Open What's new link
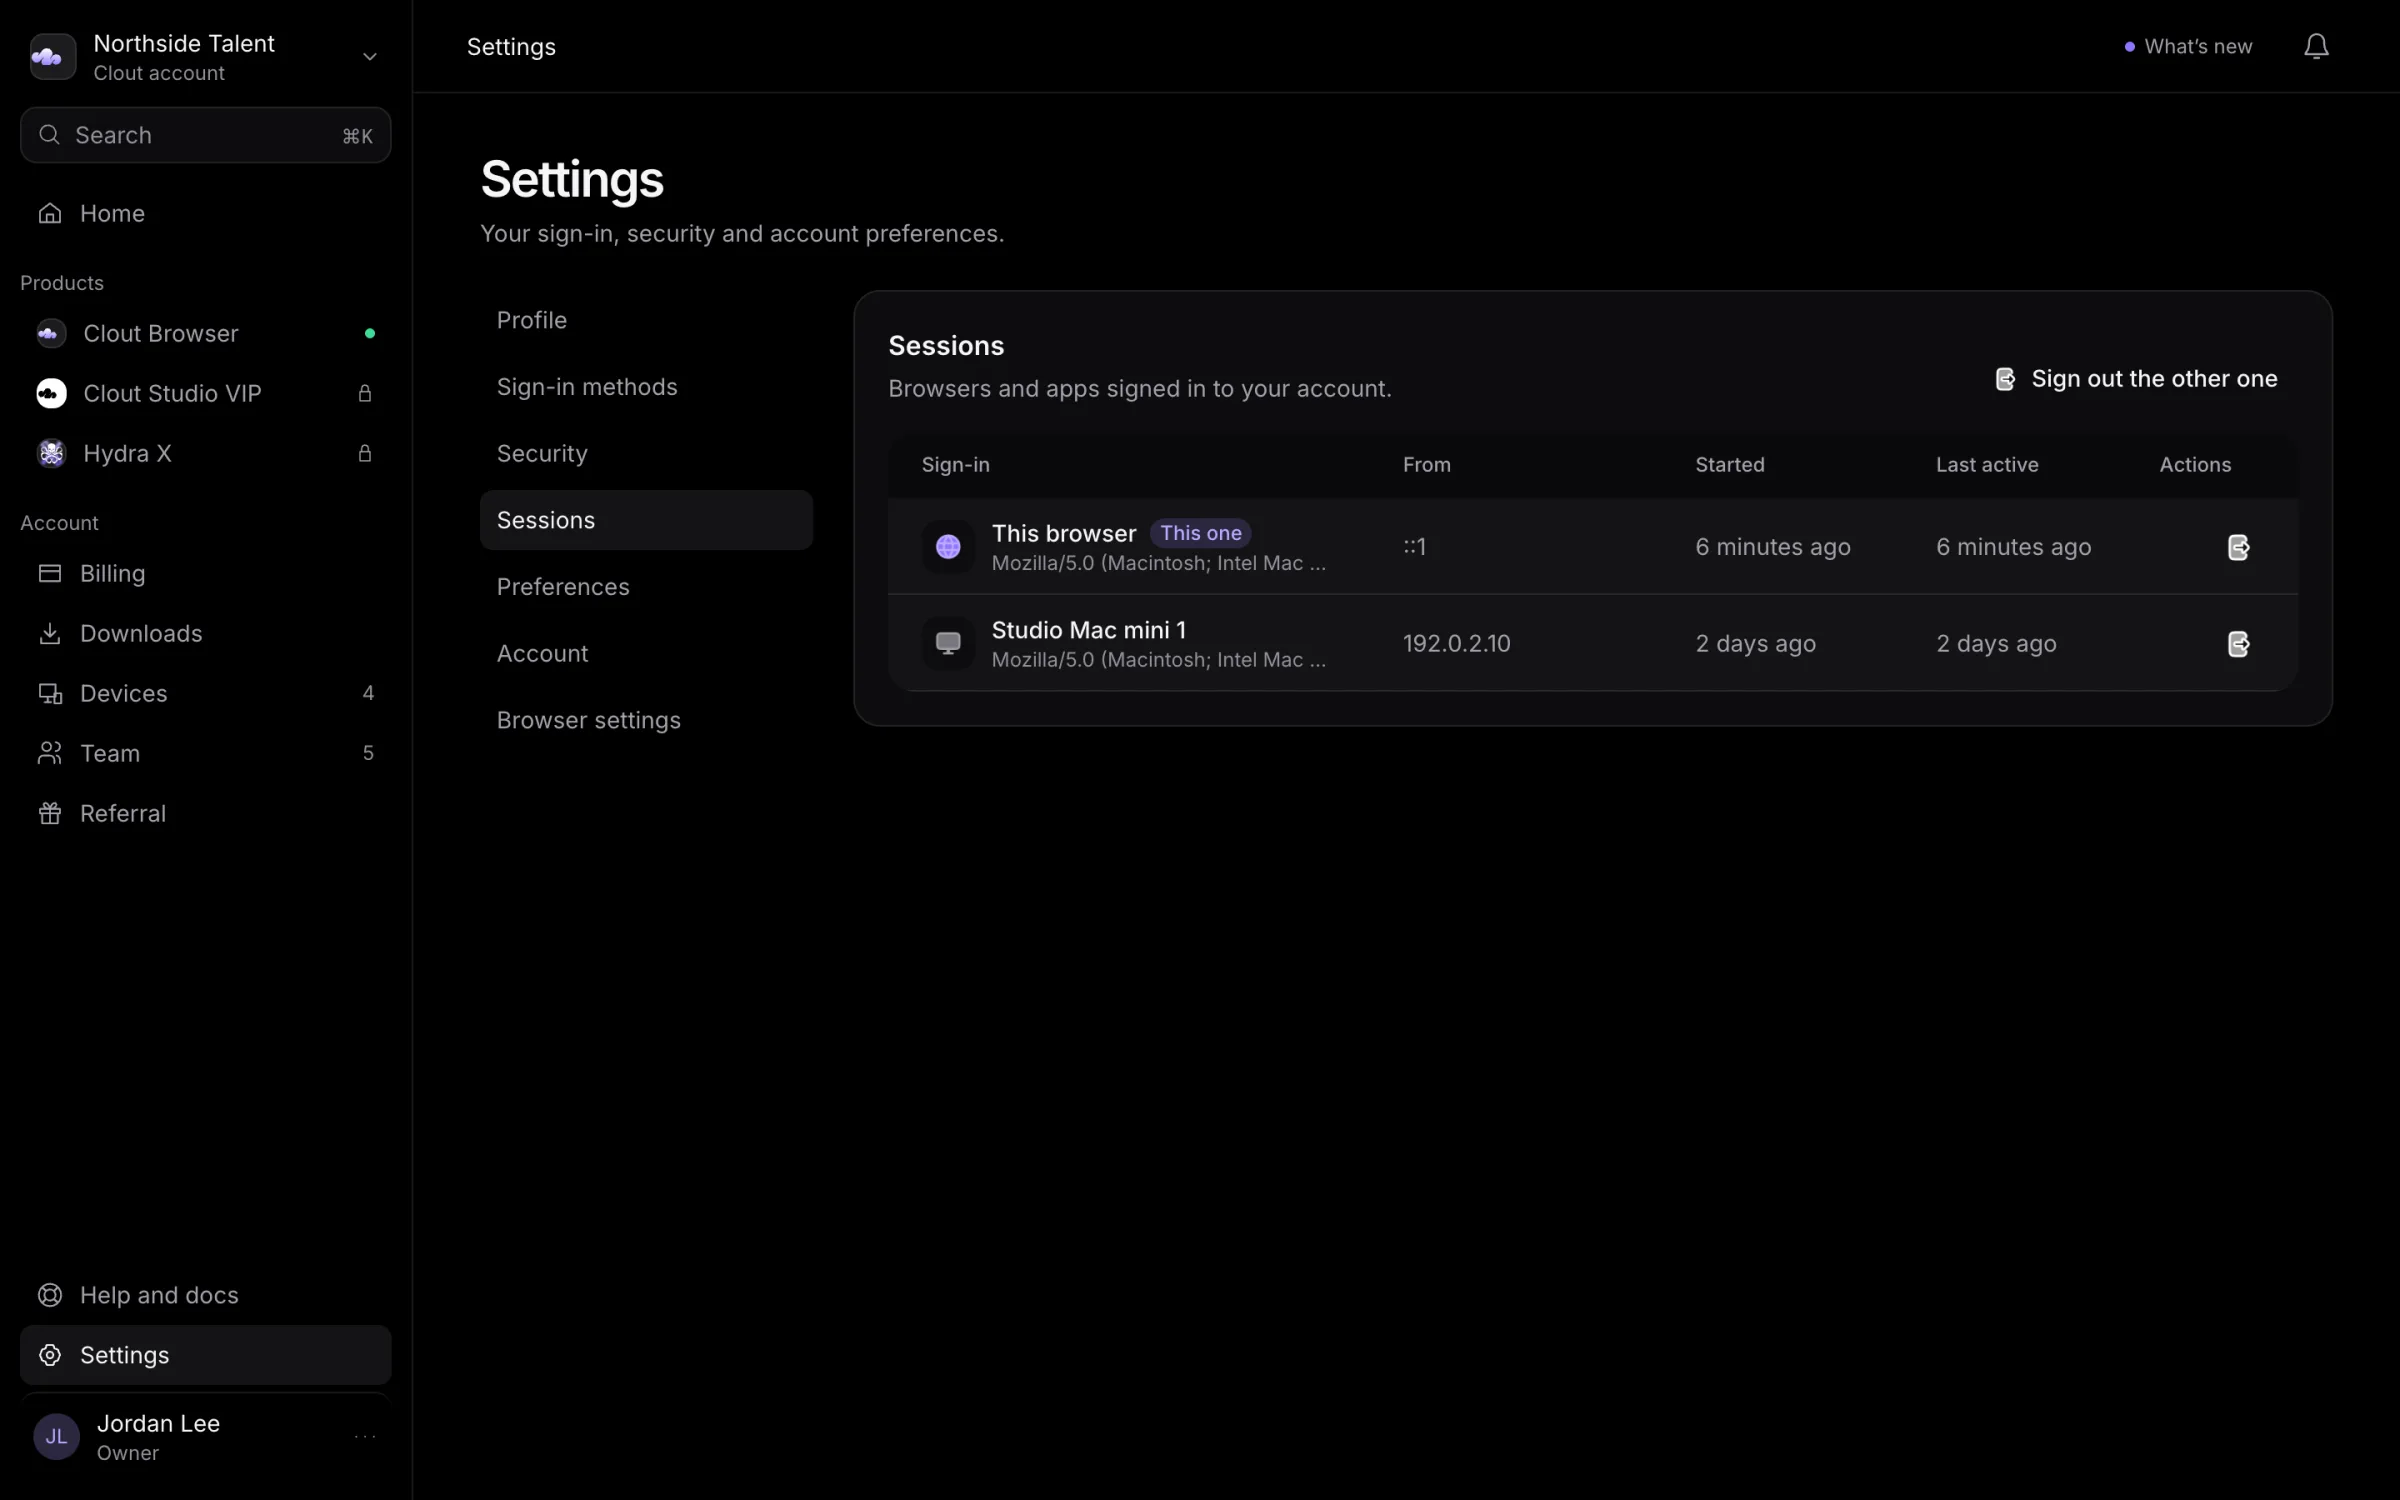The height and width of the screenshot is (1500, 2400). (2188, 46)
